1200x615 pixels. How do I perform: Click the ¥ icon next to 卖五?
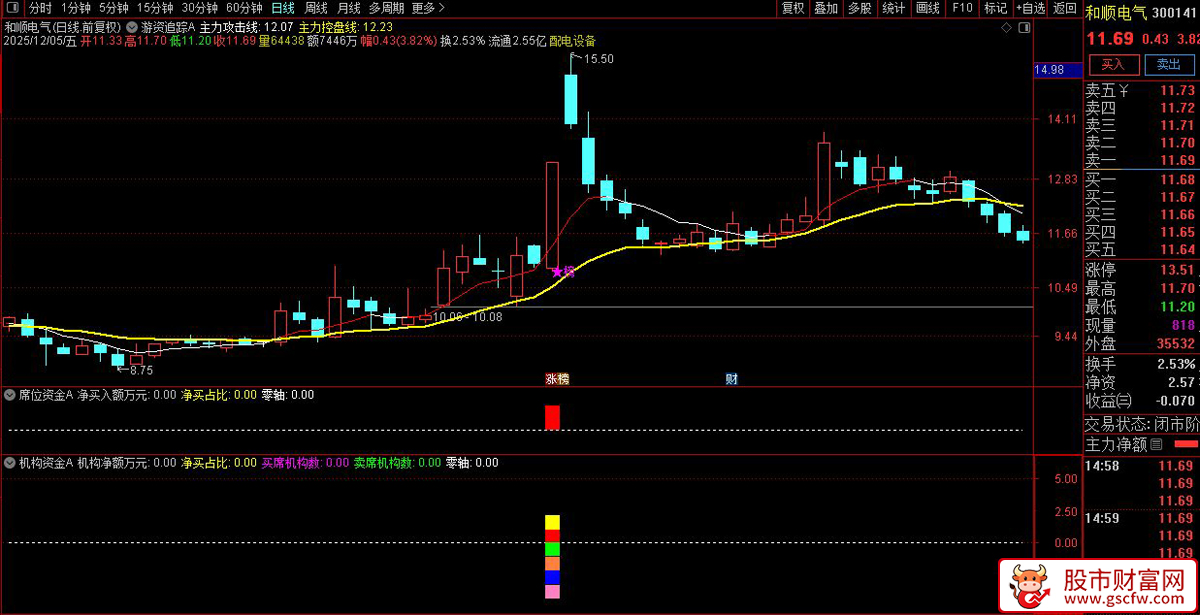click(1124, 91)
